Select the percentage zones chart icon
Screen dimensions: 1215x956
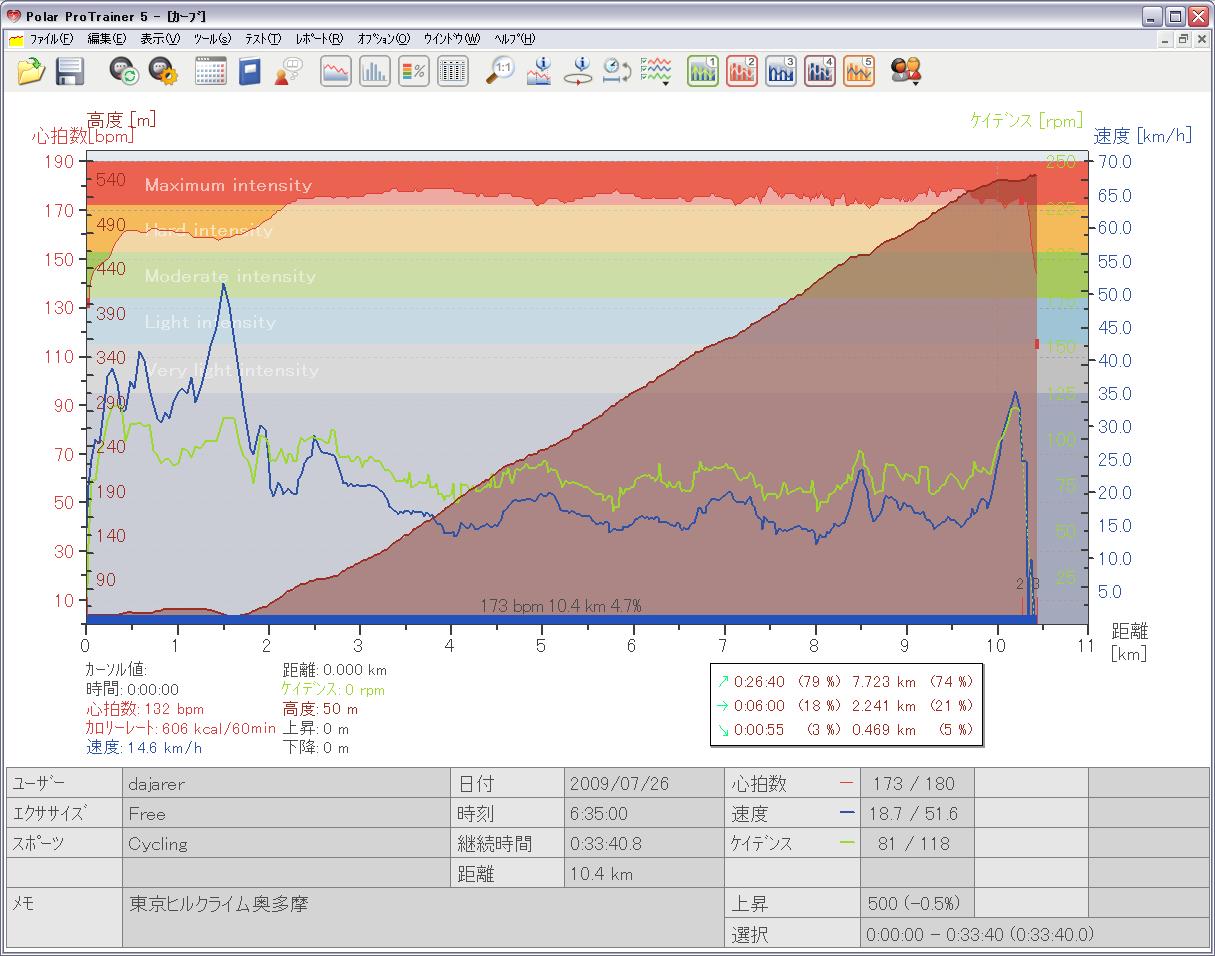pyautogui.click(x=414, y=71)
